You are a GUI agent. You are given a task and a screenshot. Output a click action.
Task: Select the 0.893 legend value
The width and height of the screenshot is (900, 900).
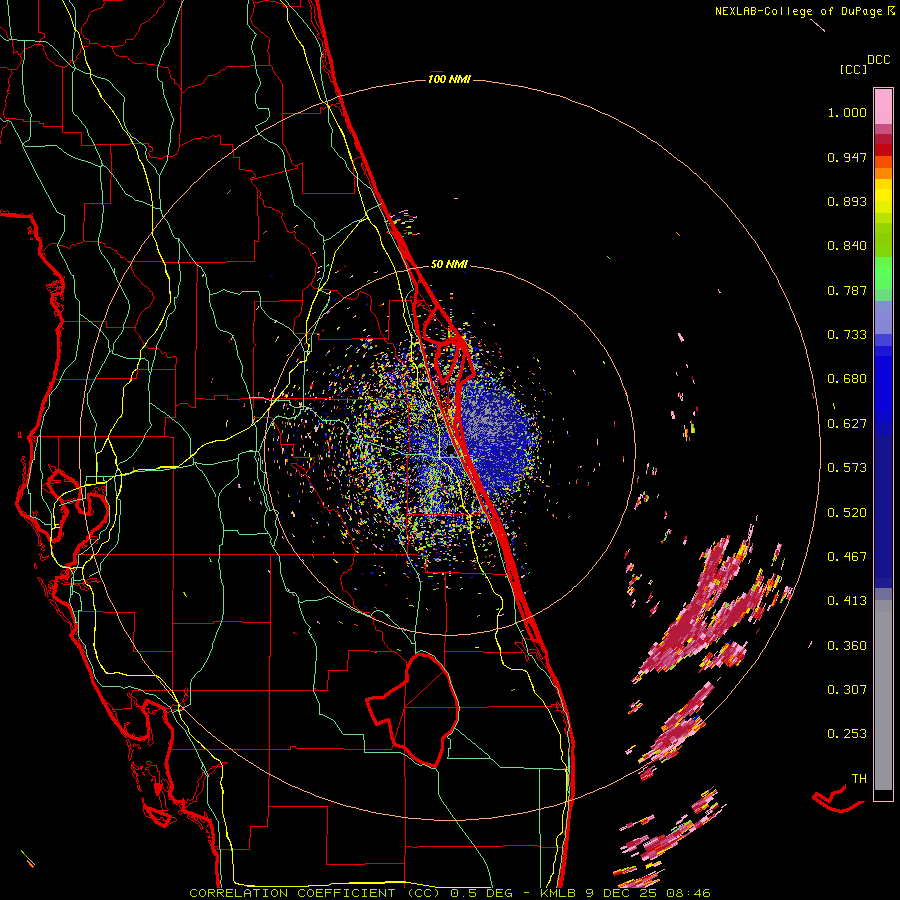[847, 201]
